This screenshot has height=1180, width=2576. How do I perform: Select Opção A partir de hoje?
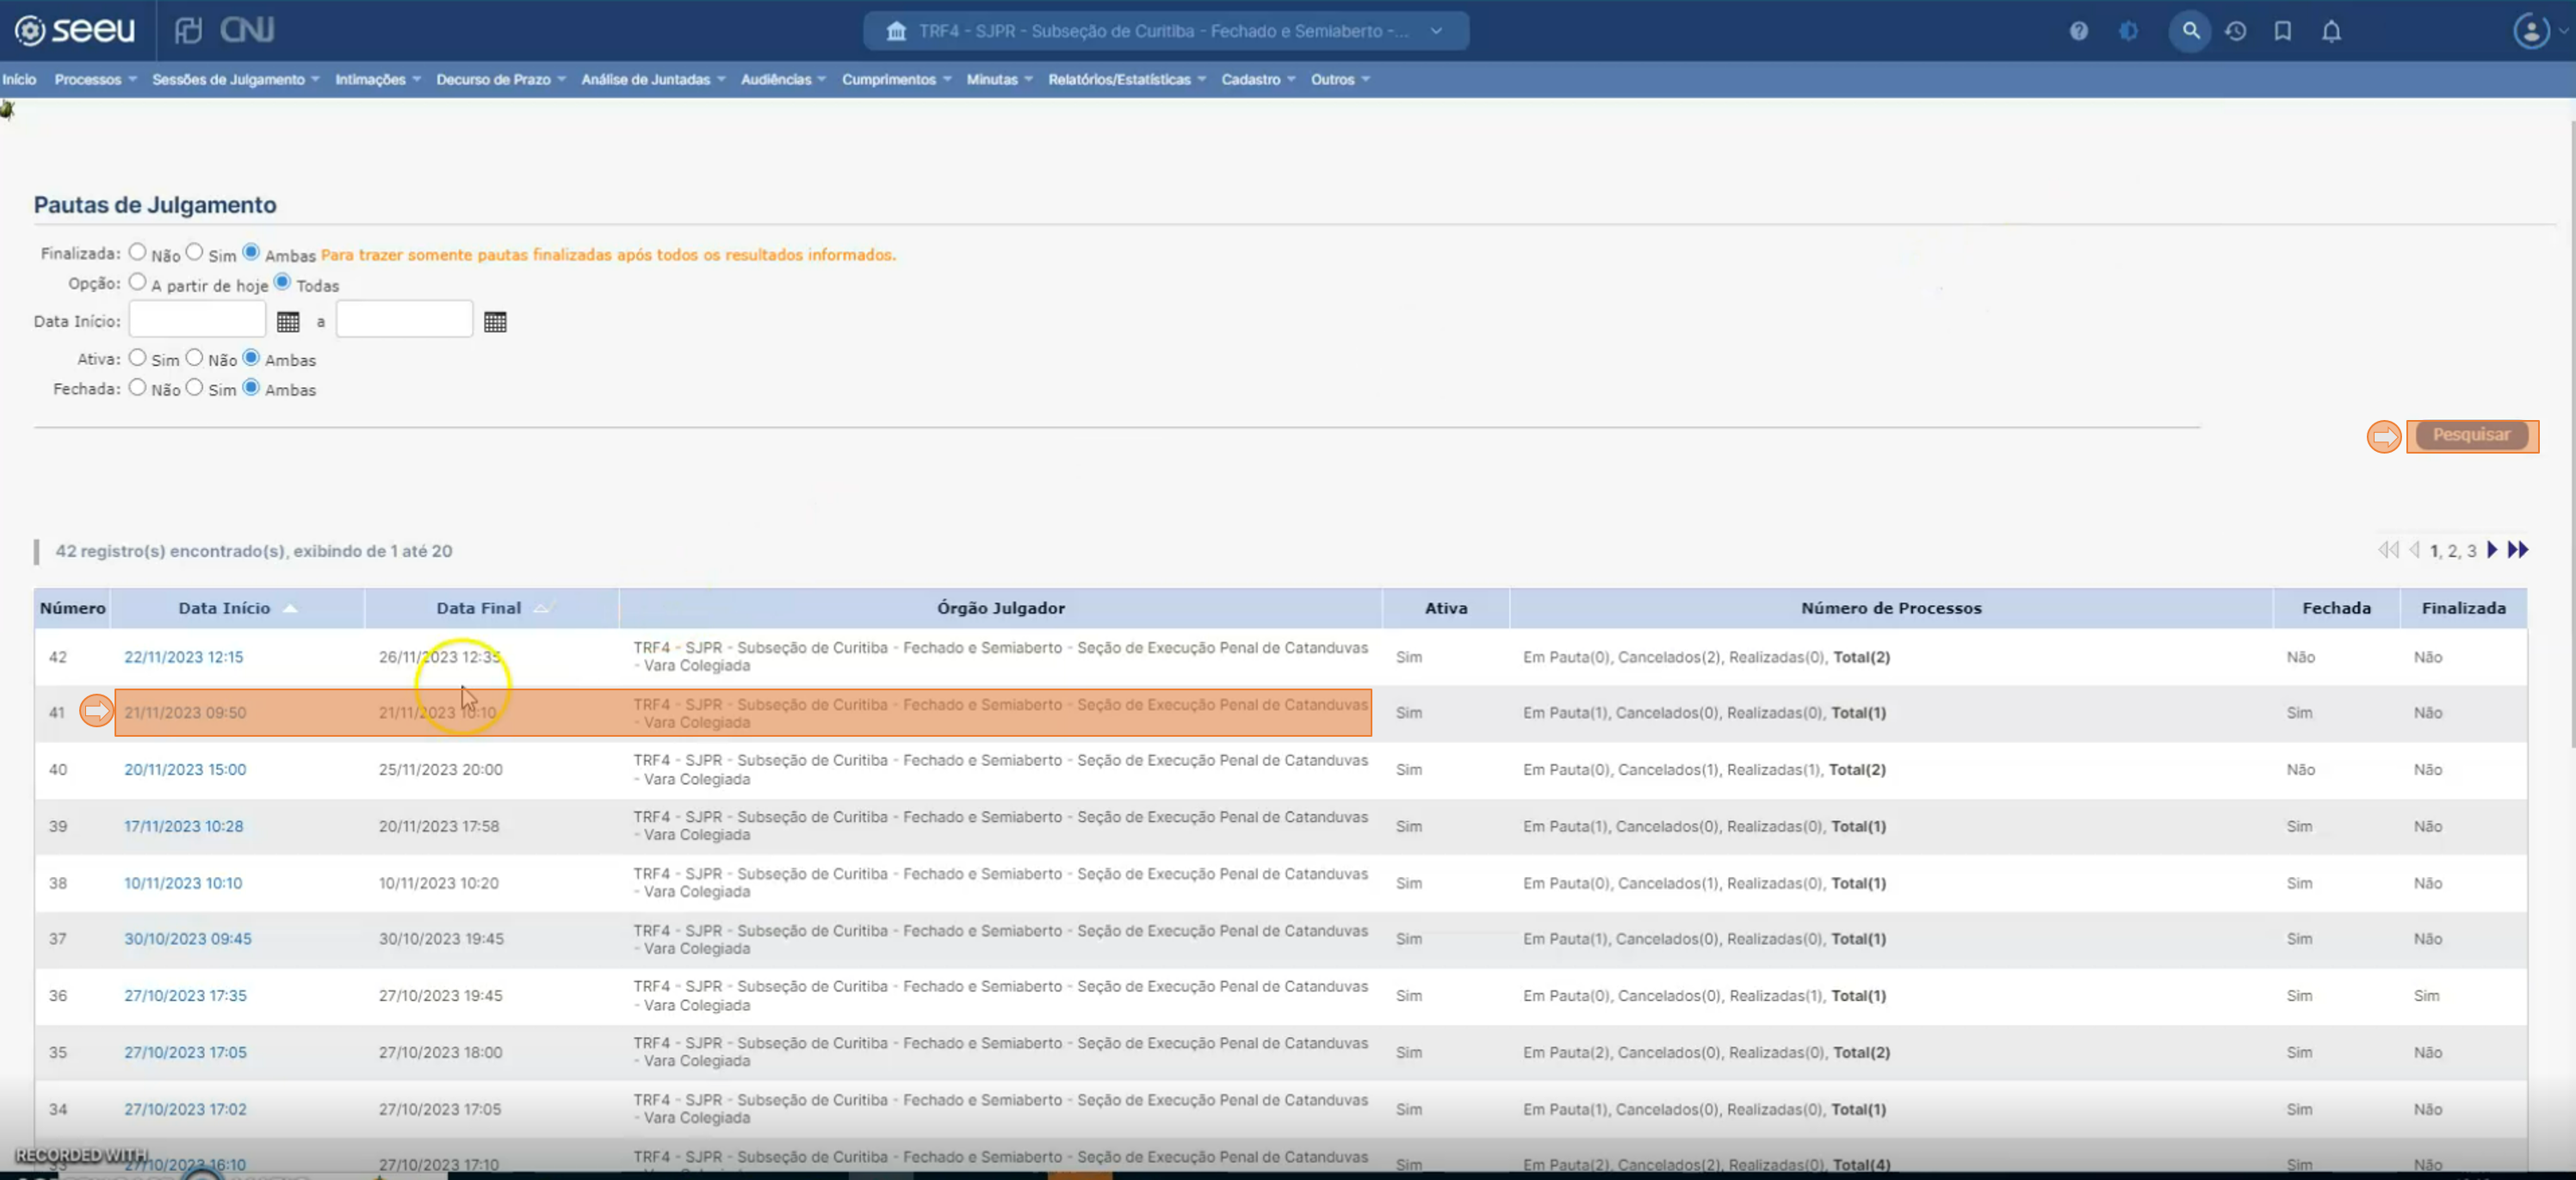point(137,283)
